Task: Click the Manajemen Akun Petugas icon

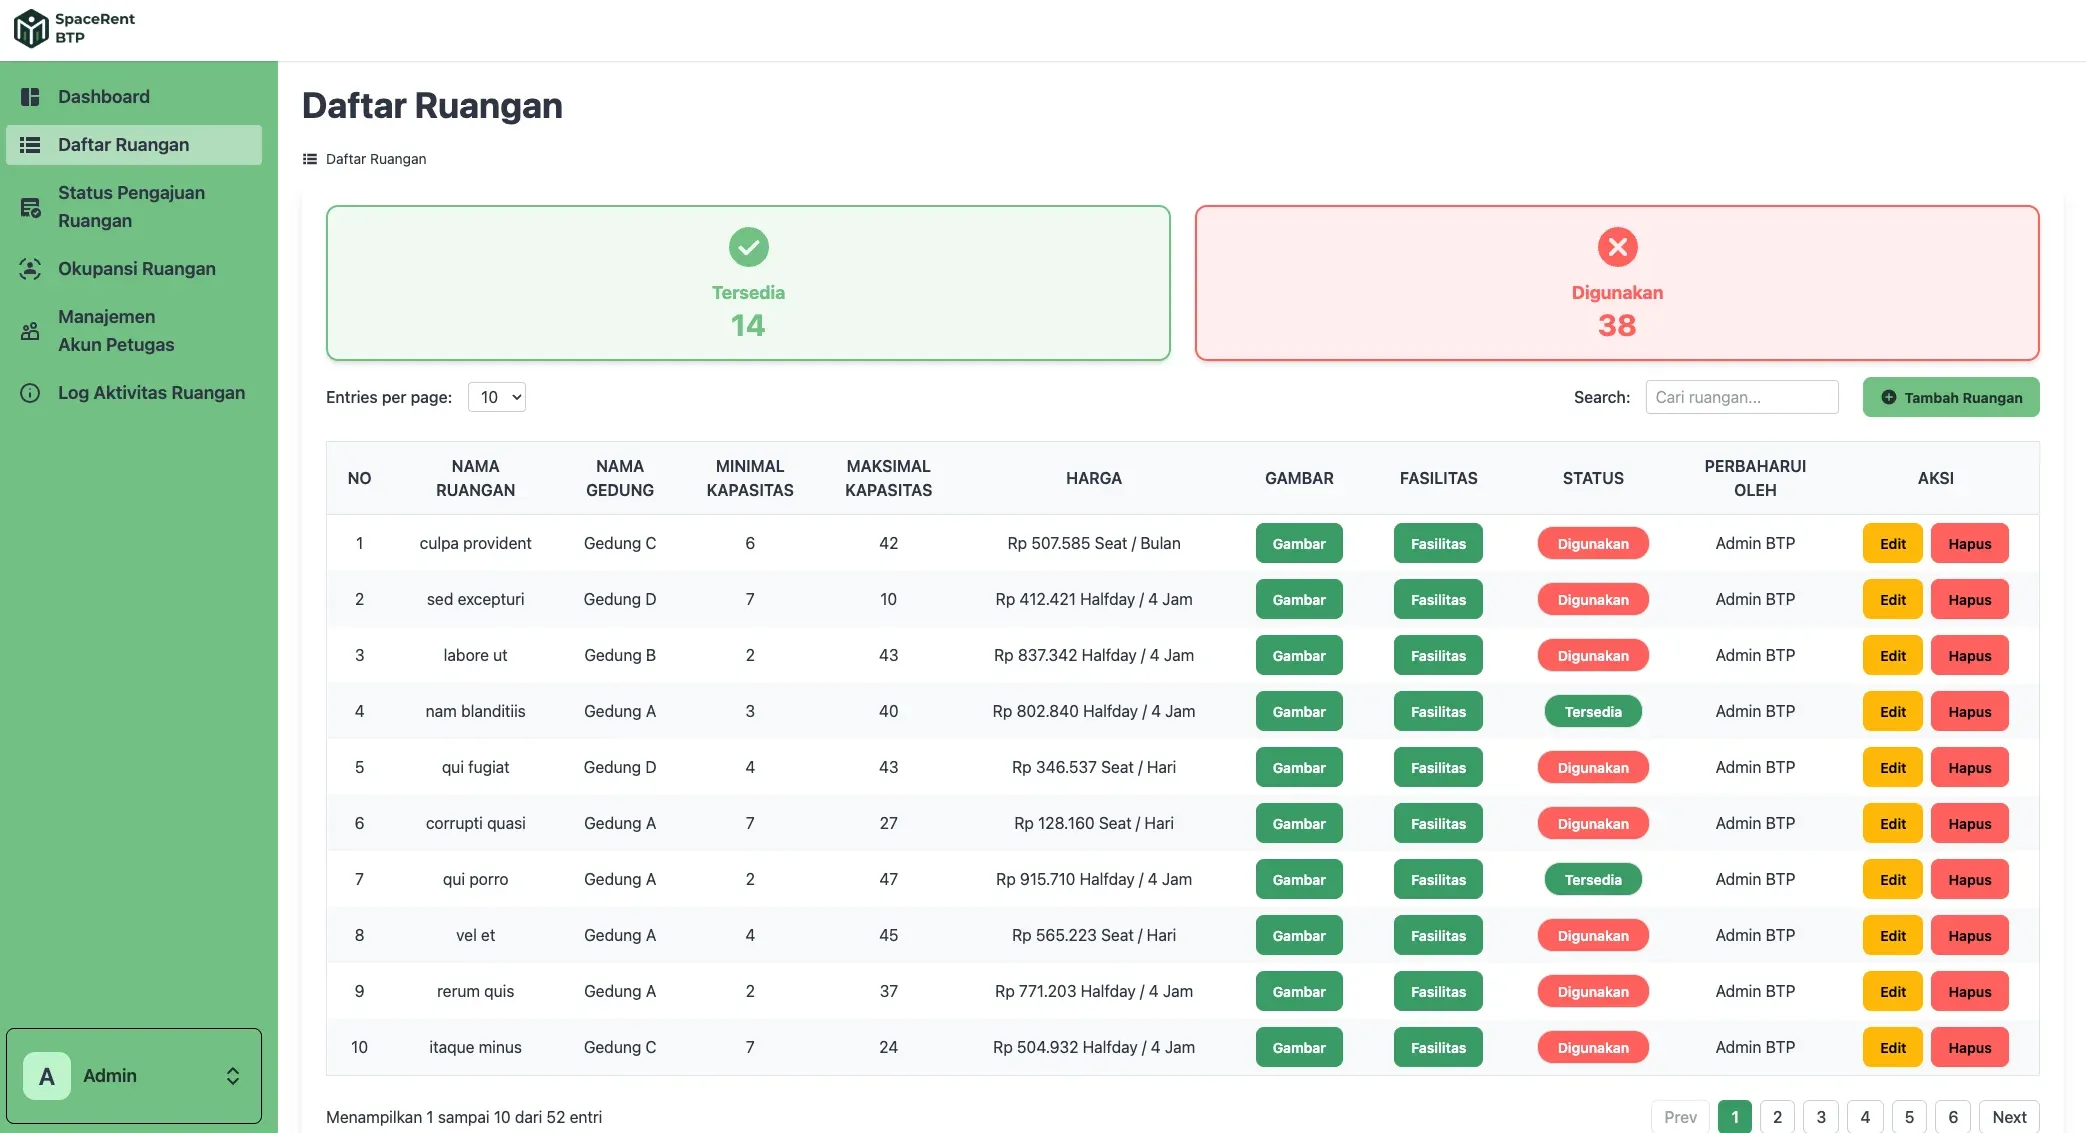Action: click(x=31, y=331)
